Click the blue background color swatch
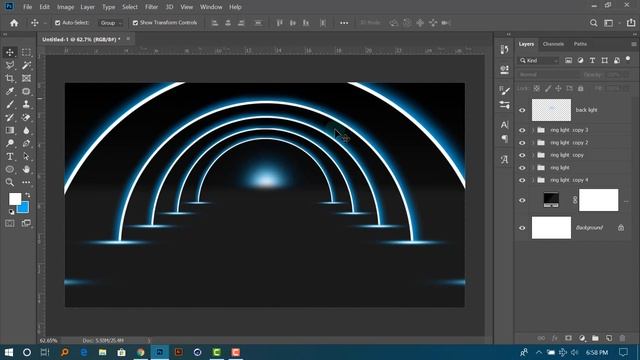Screen dimensions: 640x360 (x=24, y=209)
